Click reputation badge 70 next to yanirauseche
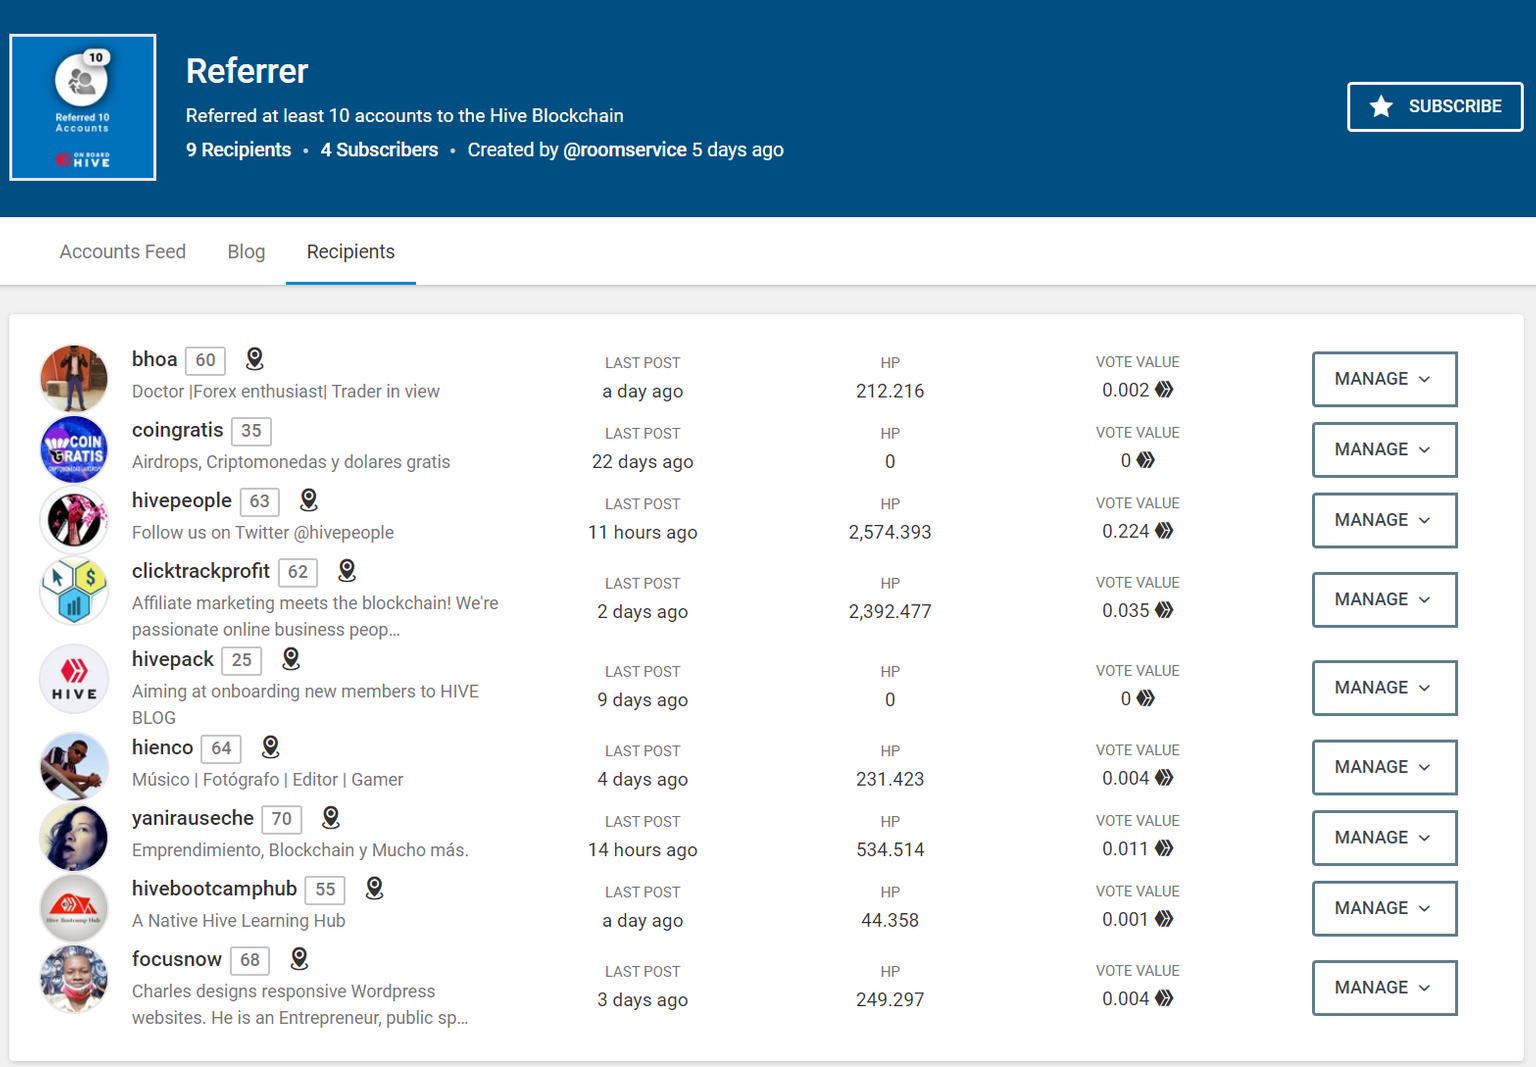Screen dimensions: 1536x1067 pos(282,819)
